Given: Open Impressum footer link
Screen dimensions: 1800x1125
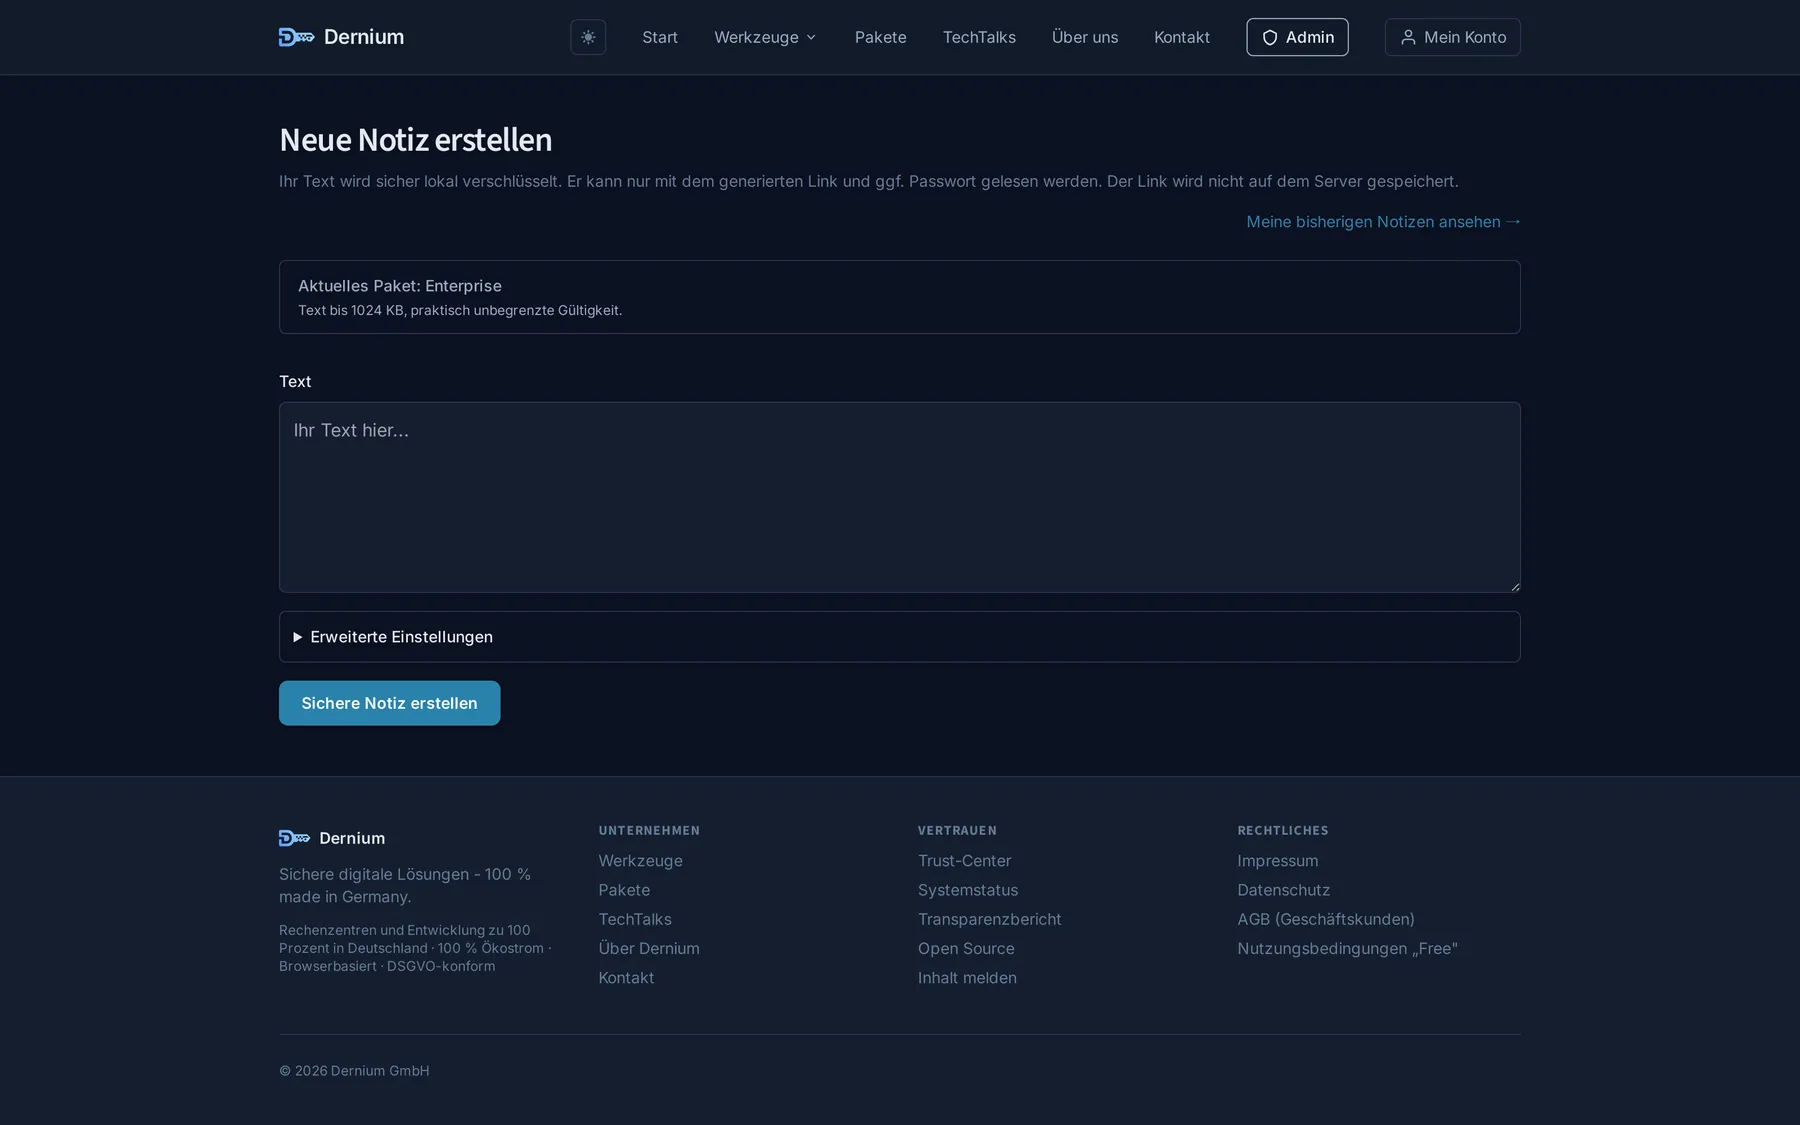Looking at the screenshot, I should [1277, 861].
